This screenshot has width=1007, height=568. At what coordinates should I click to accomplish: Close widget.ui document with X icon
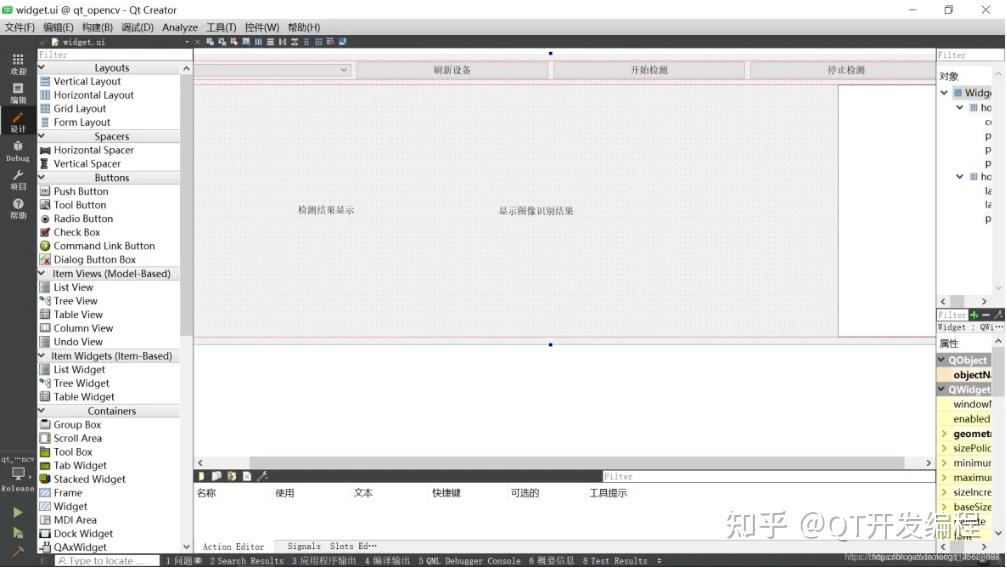197,42
